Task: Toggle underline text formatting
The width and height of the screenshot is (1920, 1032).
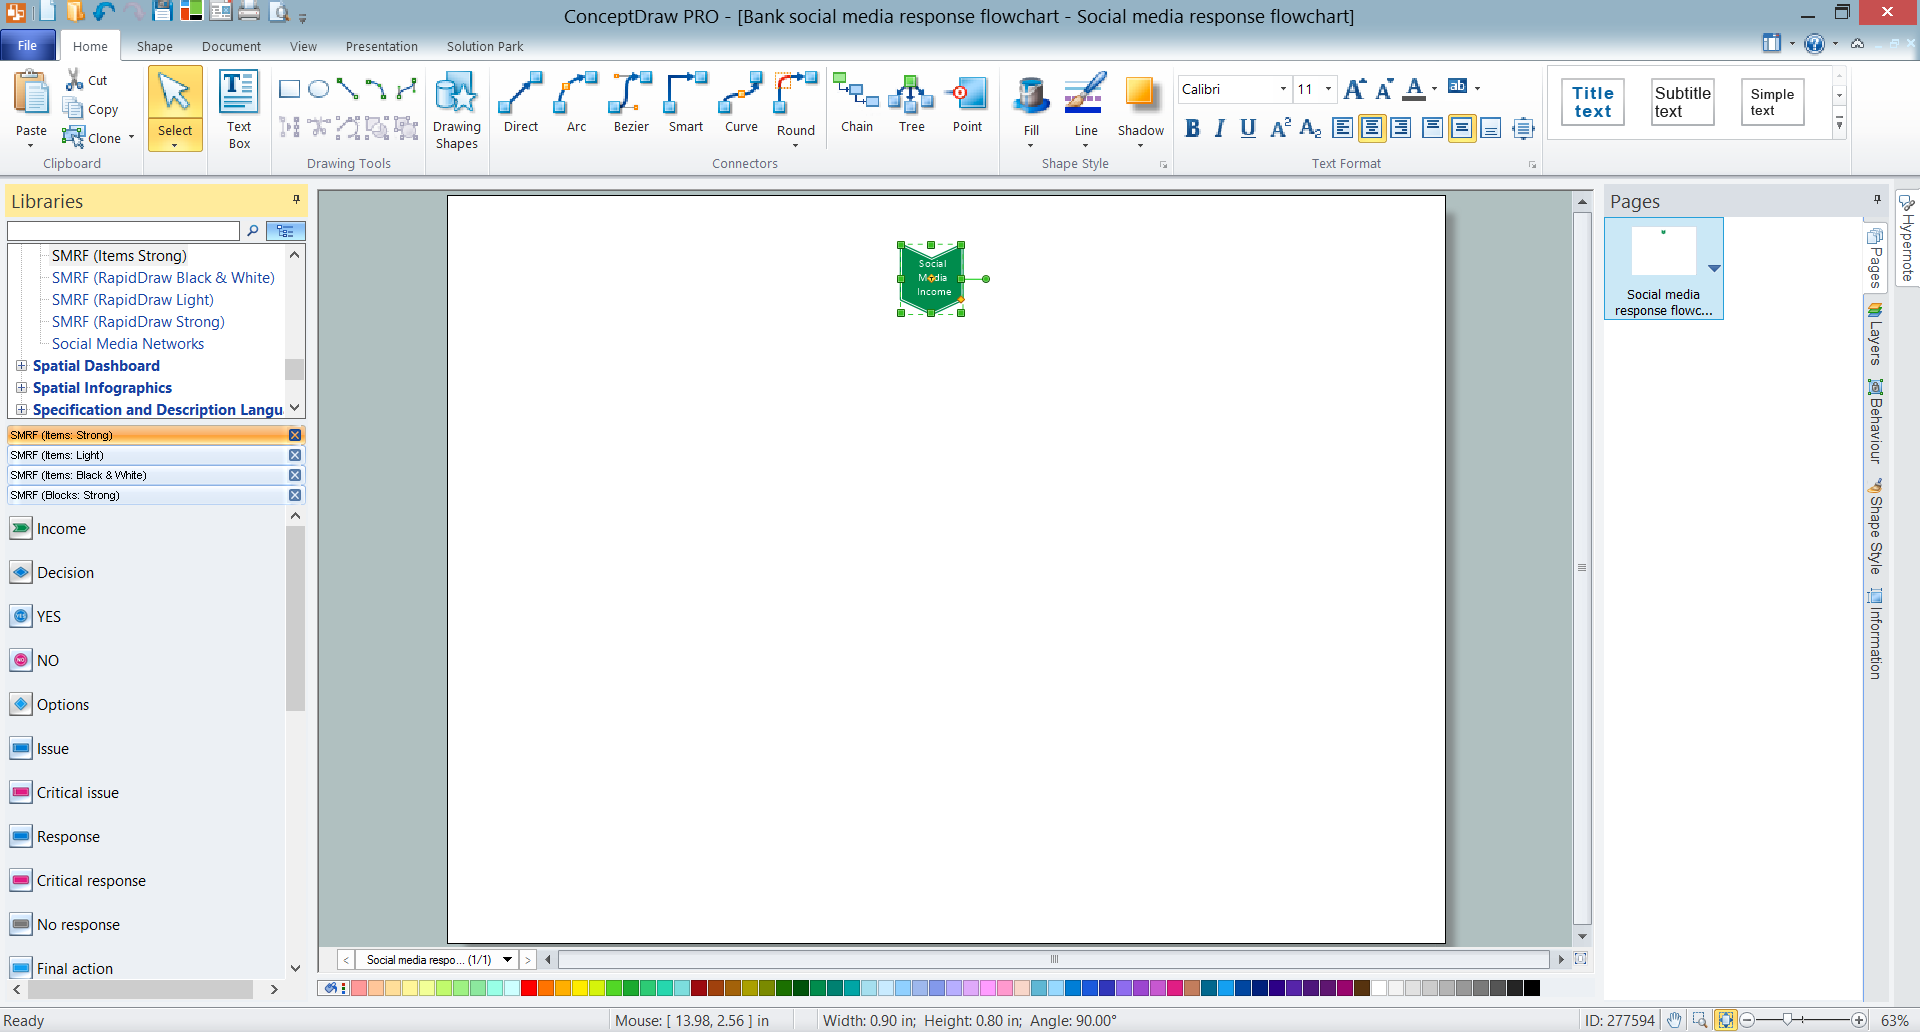Action: click(x=1248, y=128)
